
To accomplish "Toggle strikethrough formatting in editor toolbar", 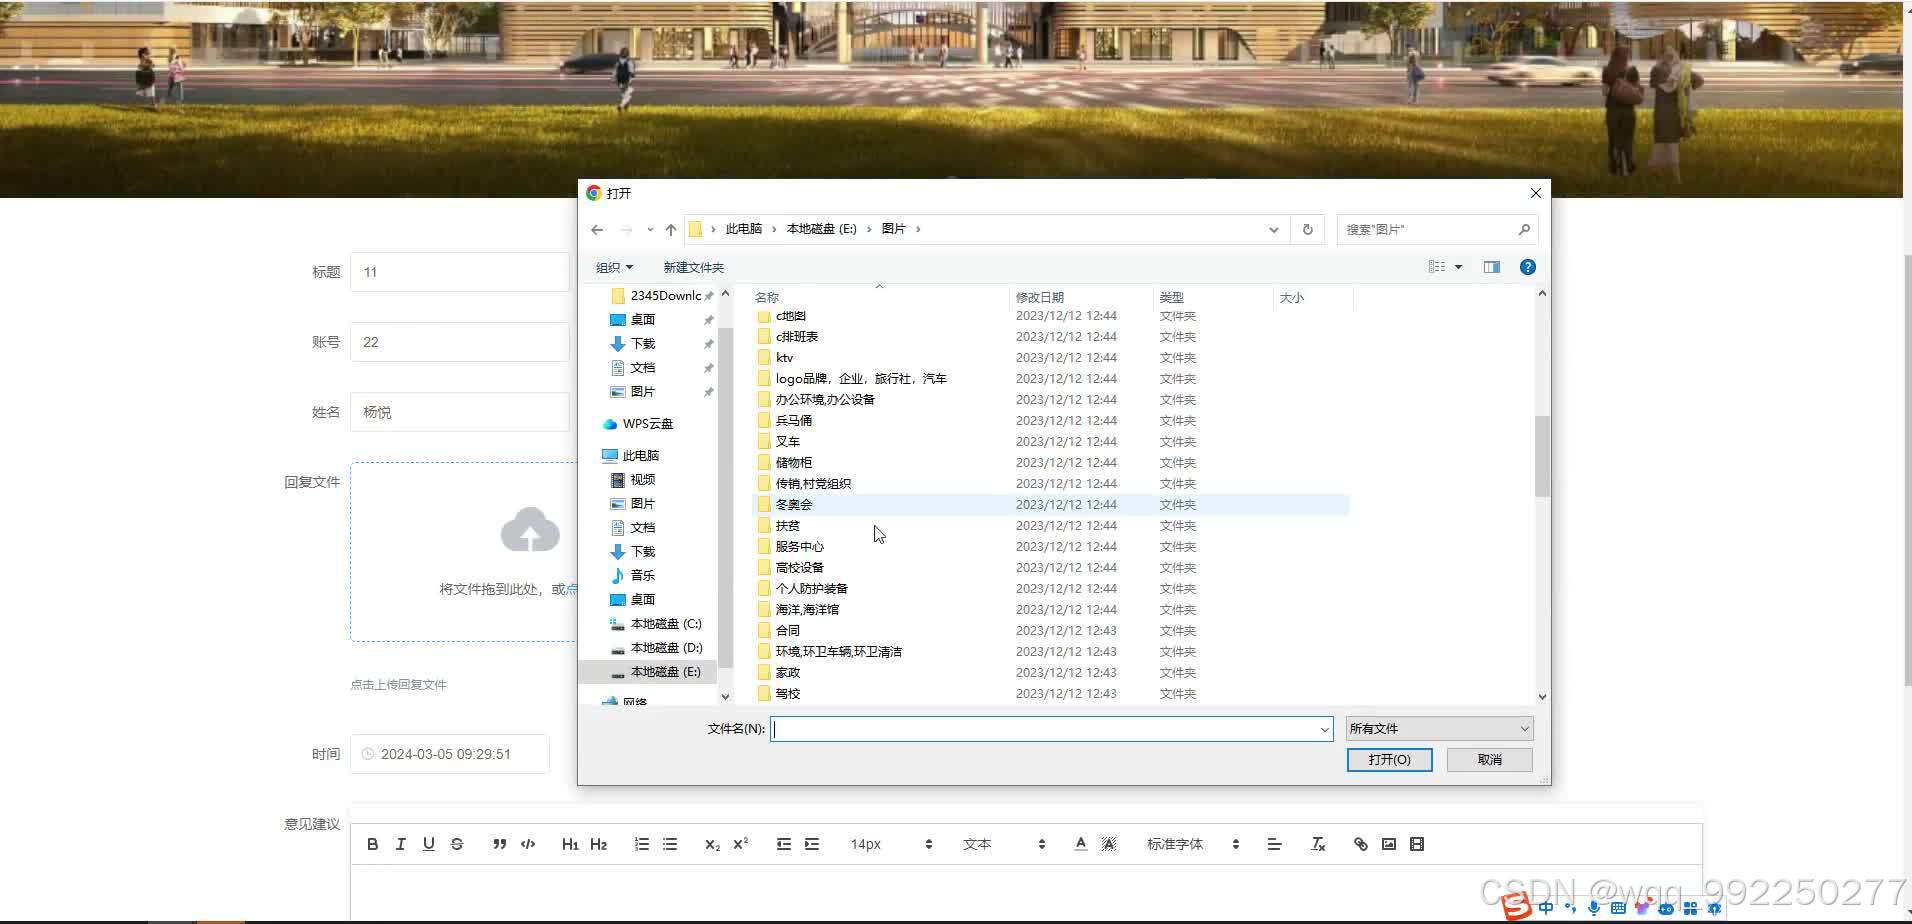I will coord(457,844).
